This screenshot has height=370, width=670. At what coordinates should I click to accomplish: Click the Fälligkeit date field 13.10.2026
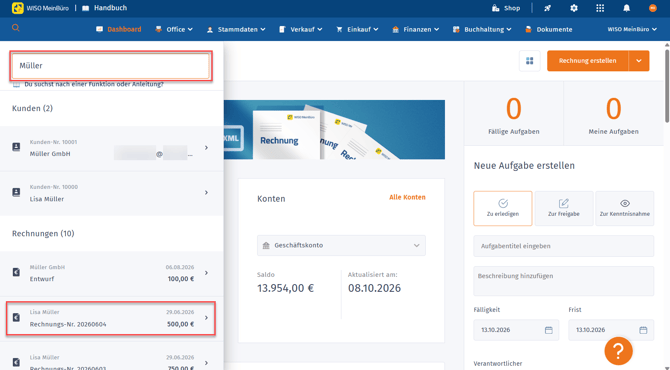(x=516, y=330)
